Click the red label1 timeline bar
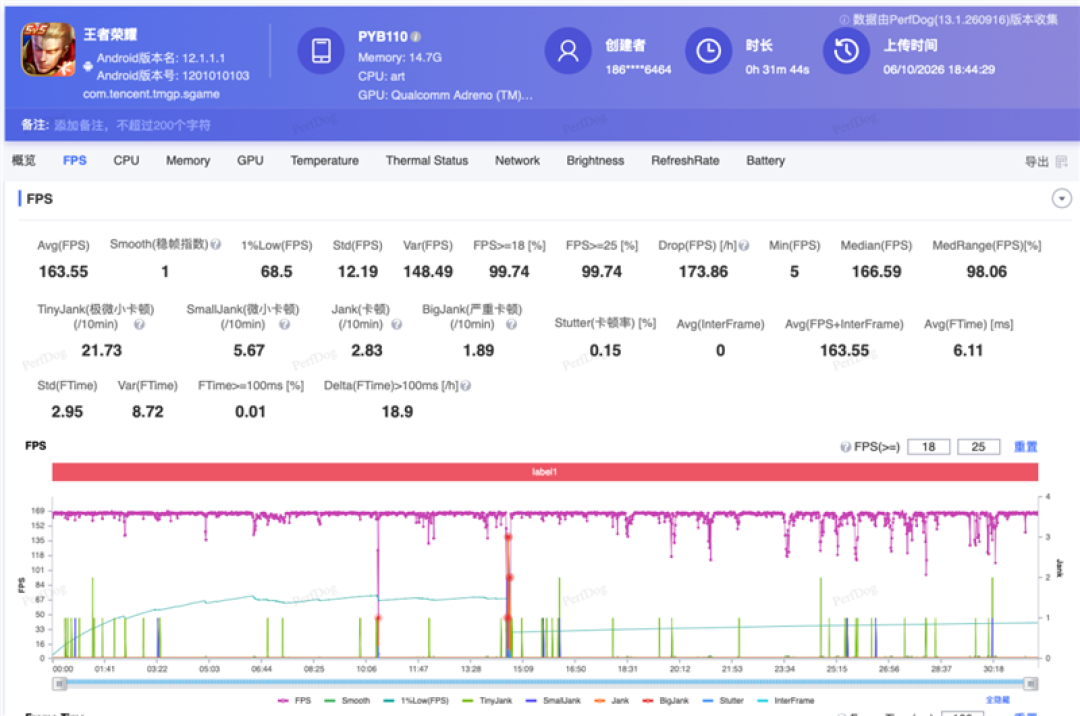 click(x=545, y=472)
